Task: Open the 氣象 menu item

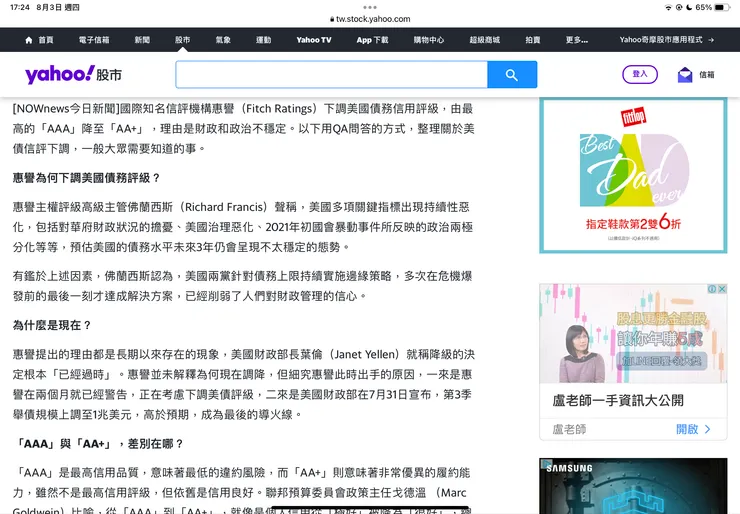Action: pyautogui.click(x=223, y=40)
